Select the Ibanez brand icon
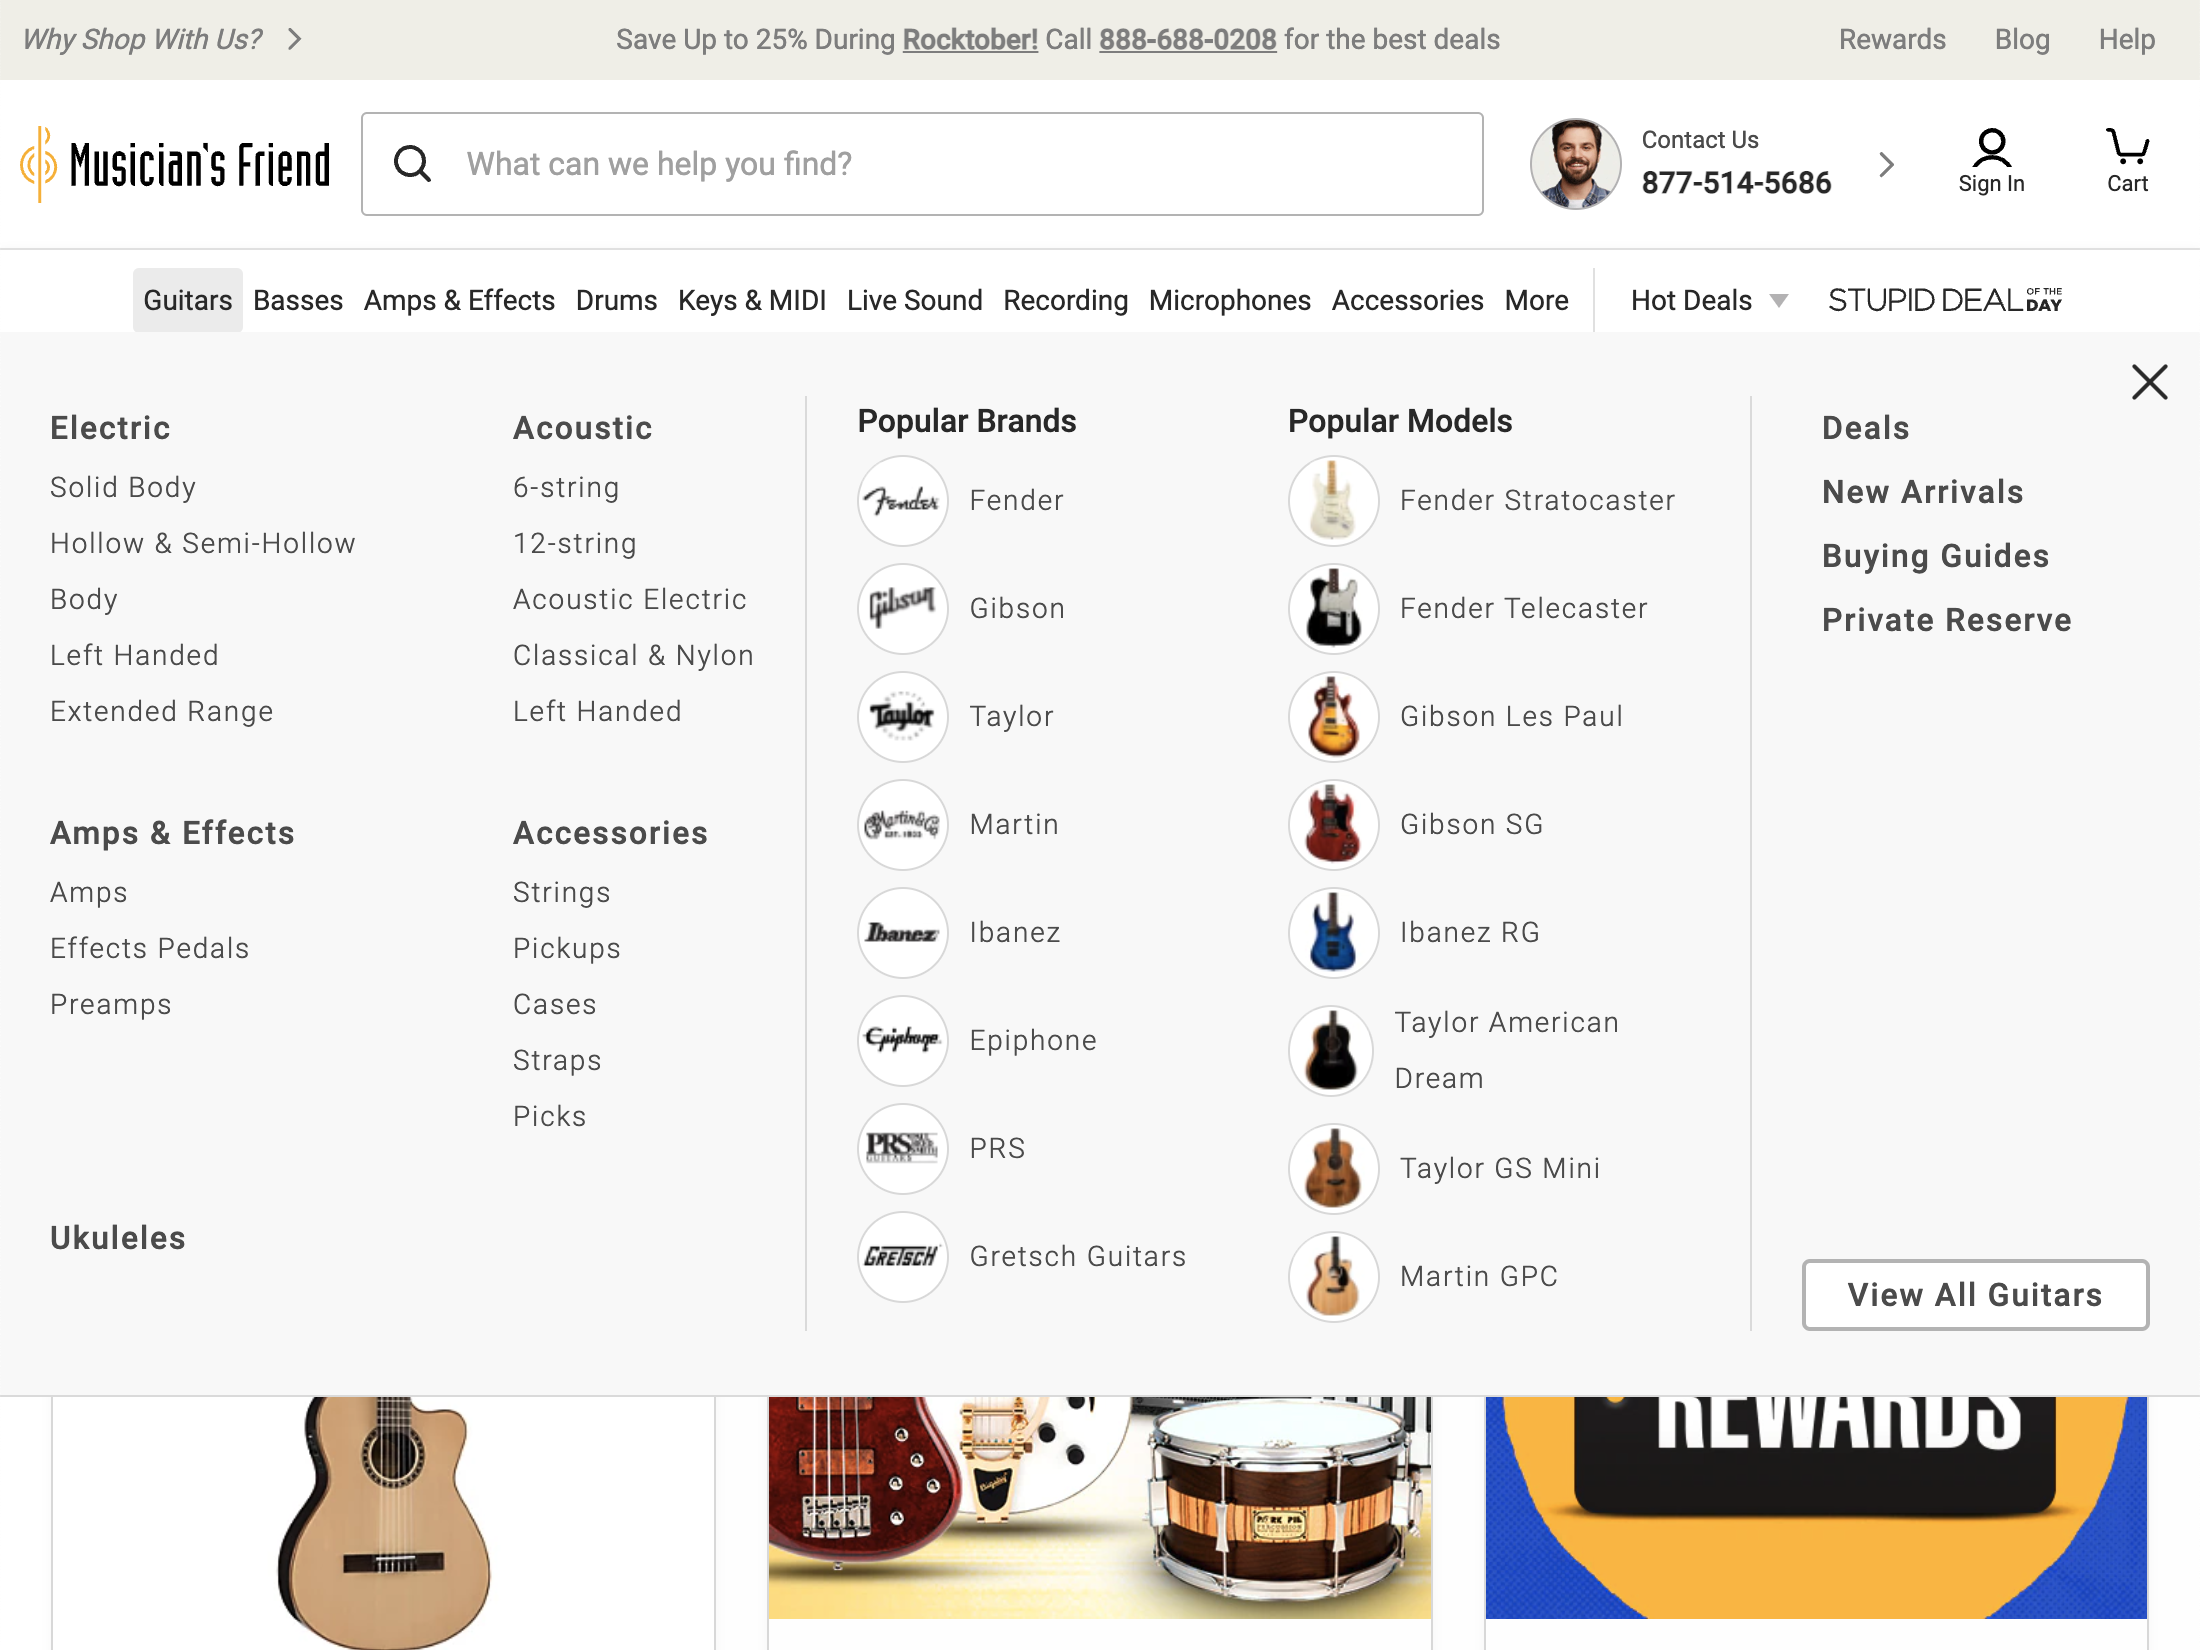This screenshot has height=1650, width=2200. [901, 932]
